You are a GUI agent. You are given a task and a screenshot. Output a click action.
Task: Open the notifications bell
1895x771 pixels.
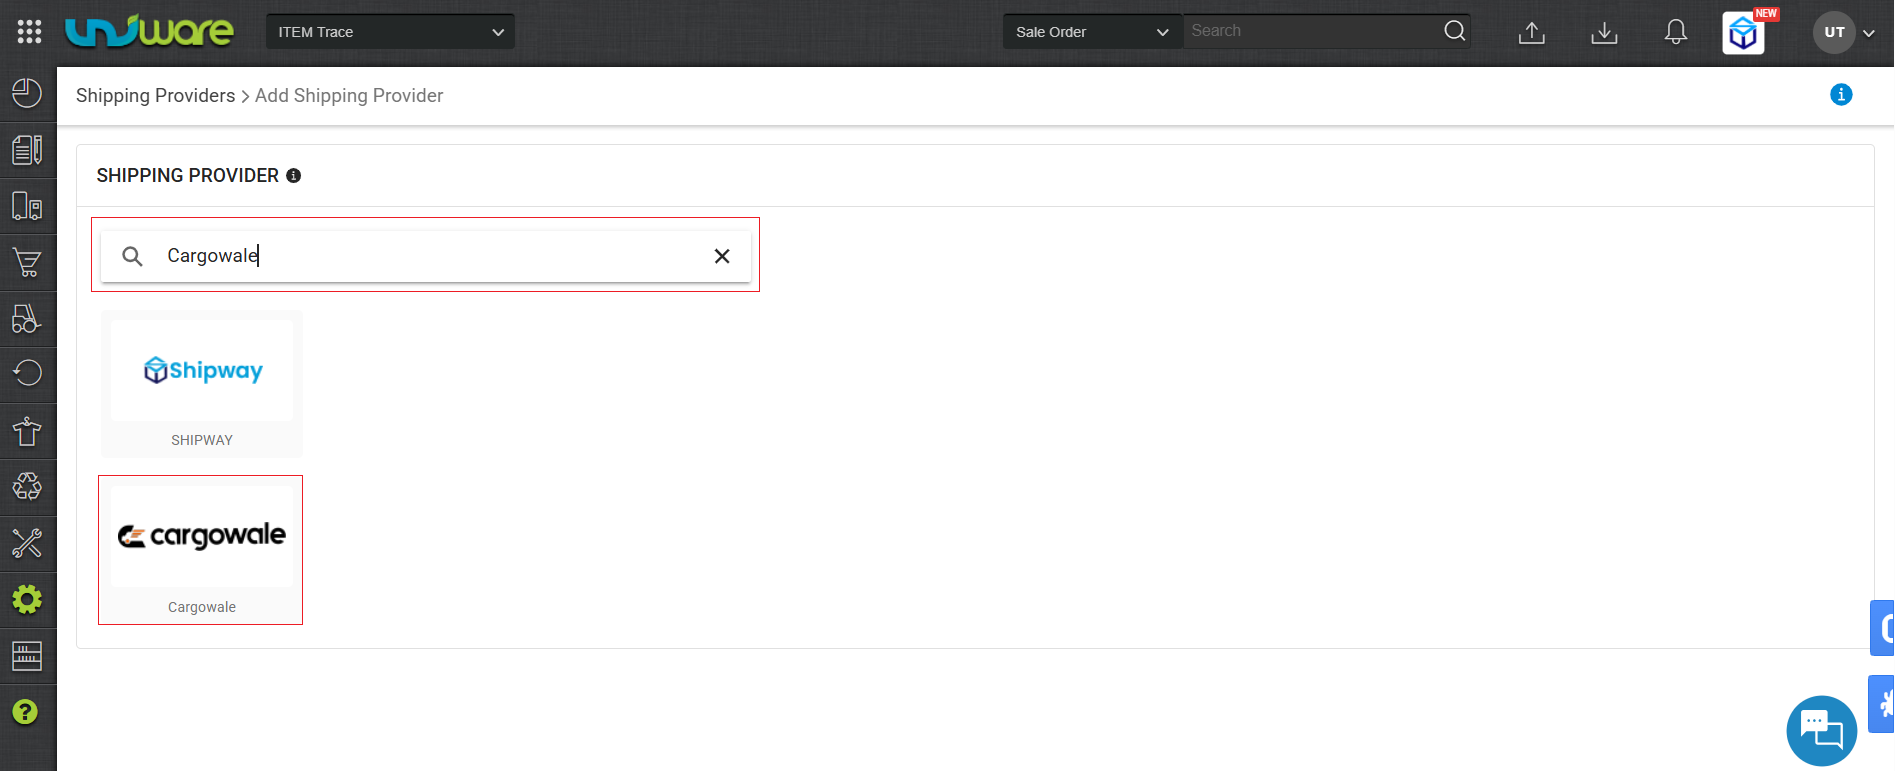[x=1676, y=32]
